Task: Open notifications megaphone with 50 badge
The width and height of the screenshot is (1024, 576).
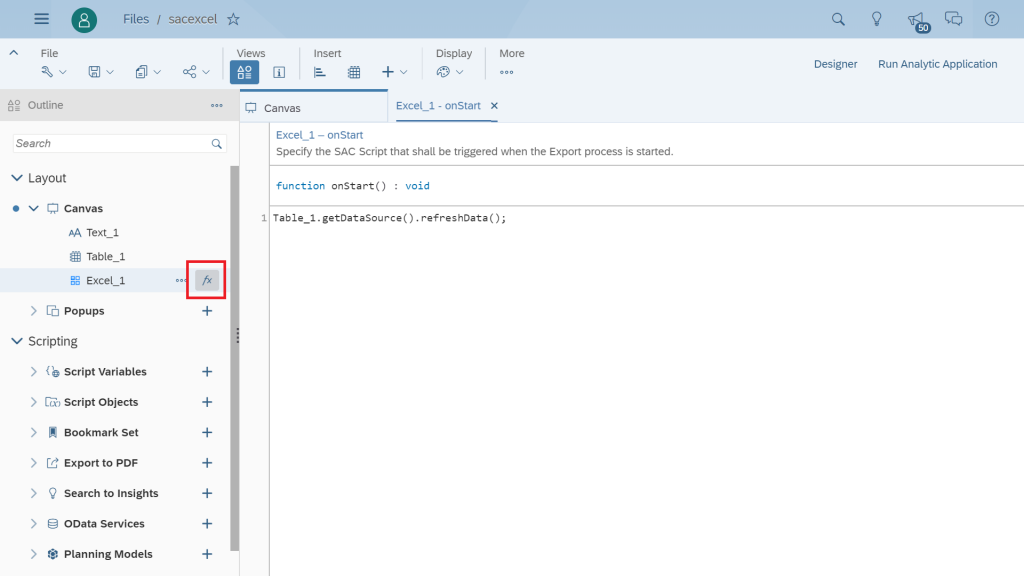Action: pos(918,20)
